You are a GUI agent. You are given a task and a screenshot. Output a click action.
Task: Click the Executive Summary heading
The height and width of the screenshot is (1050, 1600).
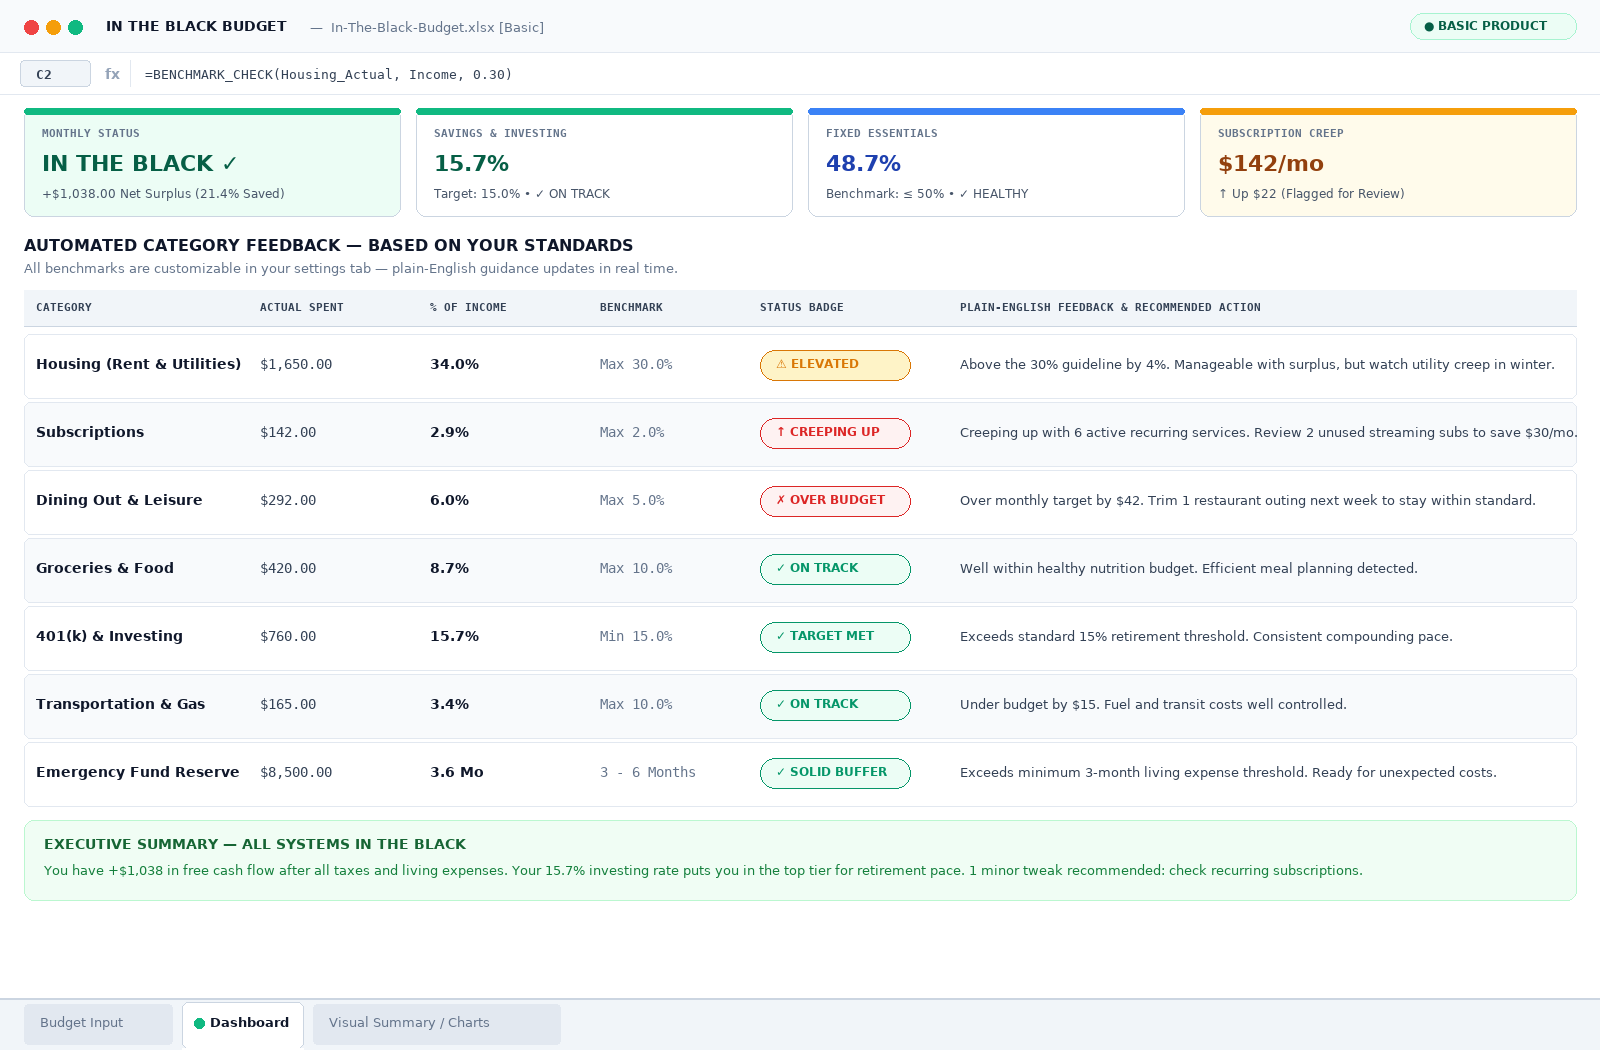[x=255, y=844]
